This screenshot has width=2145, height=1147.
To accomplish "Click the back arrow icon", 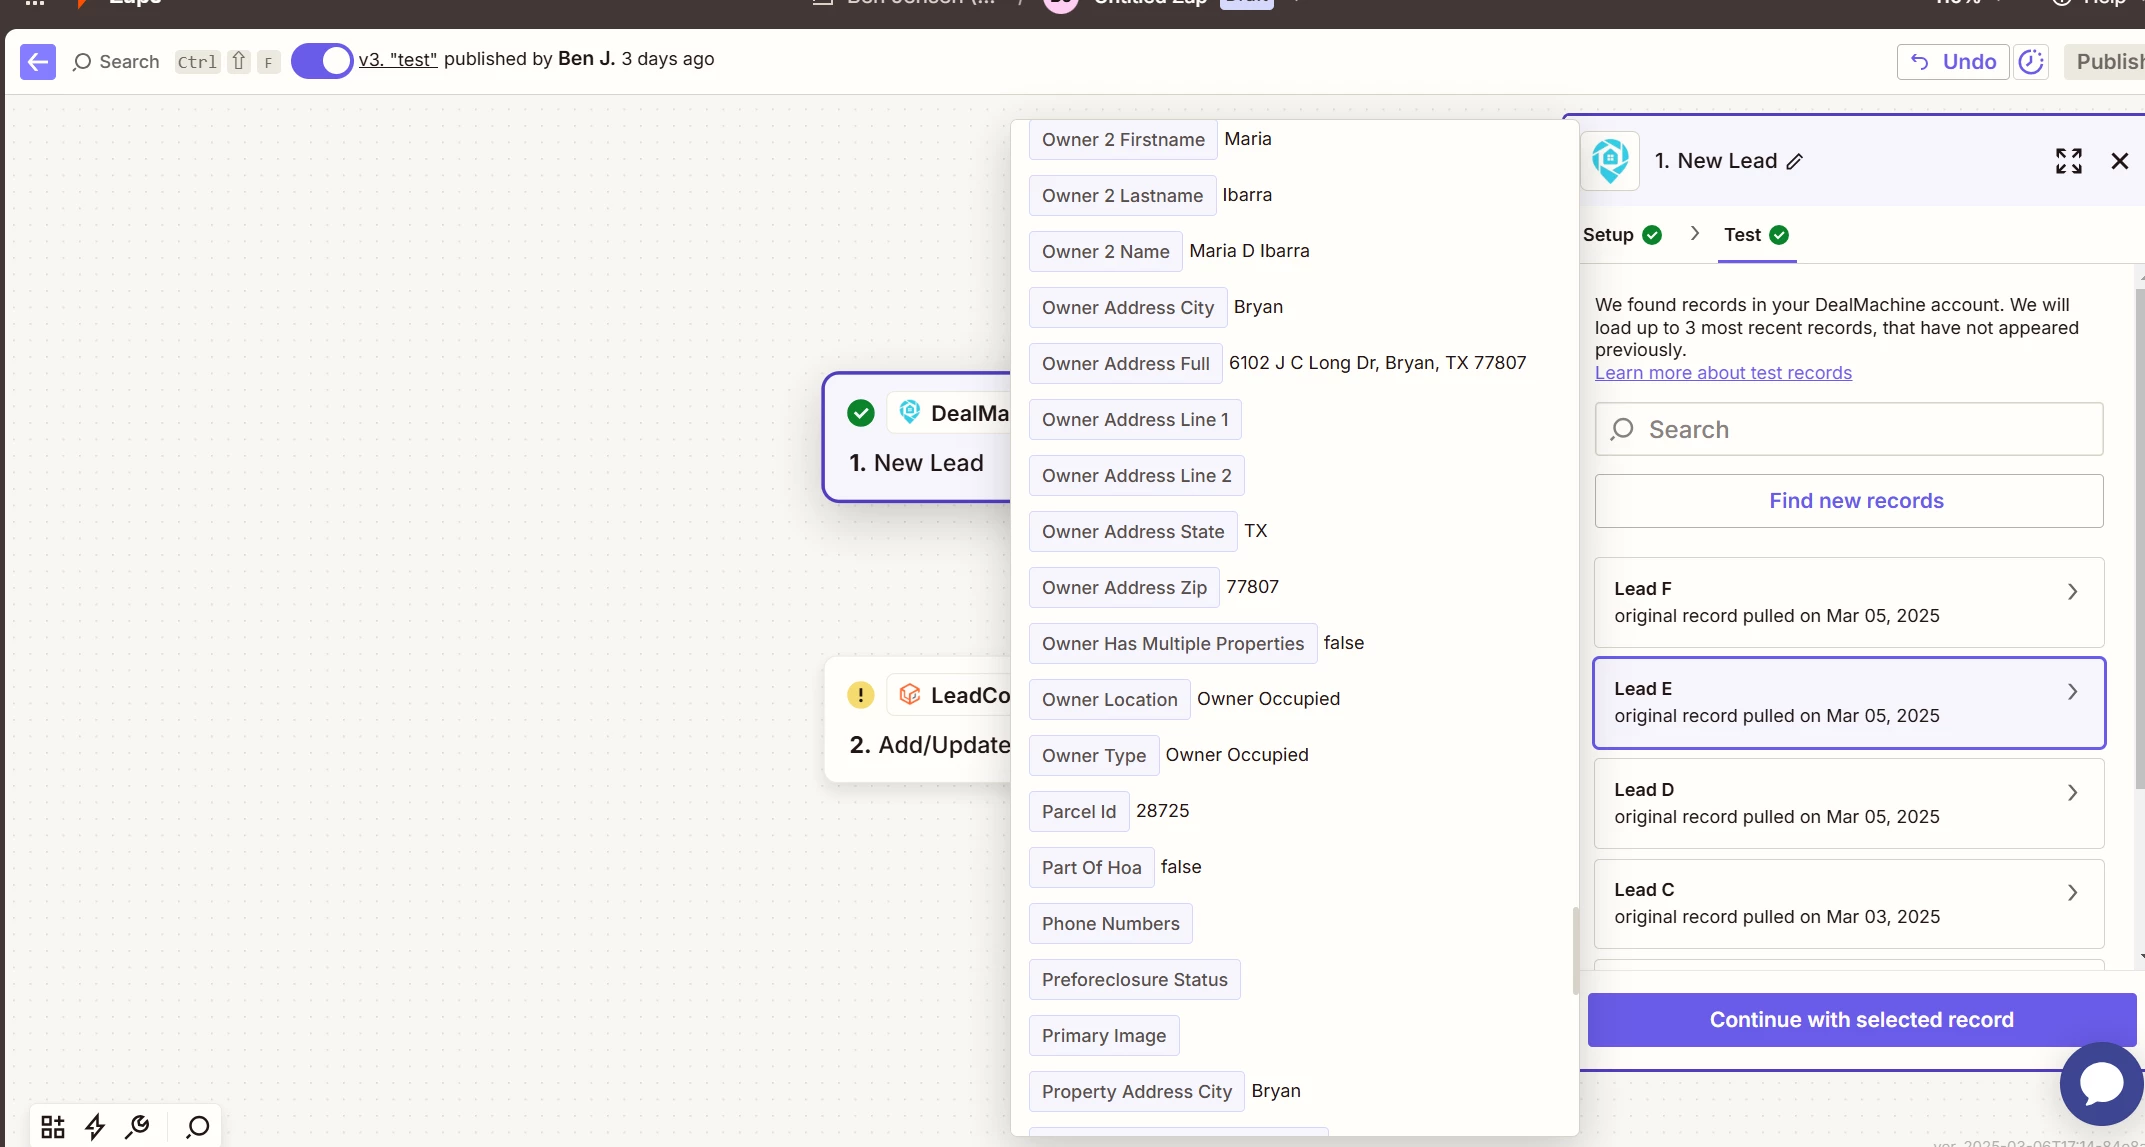I will 38,62.
